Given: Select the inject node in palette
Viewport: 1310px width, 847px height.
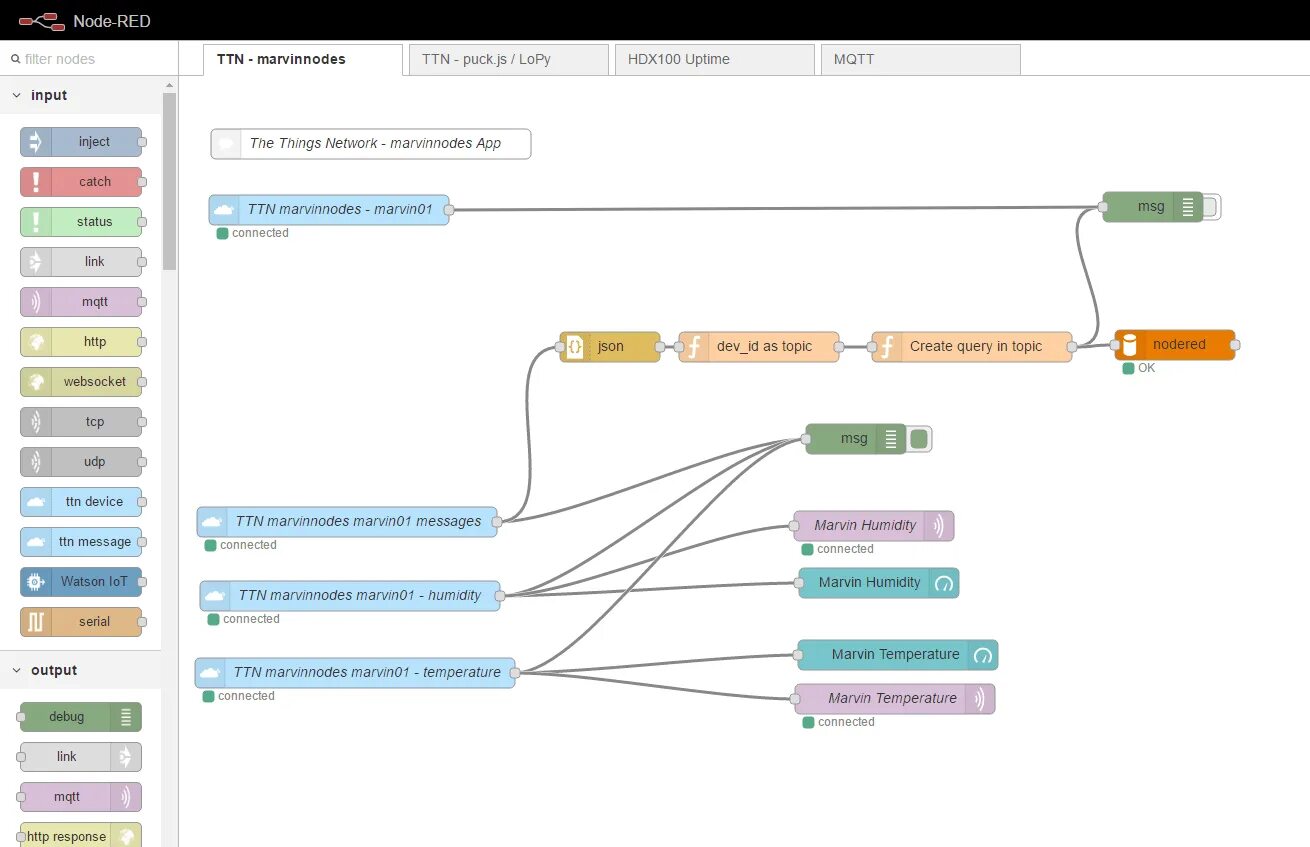Looking at the screenshot, I should [81, 142].
